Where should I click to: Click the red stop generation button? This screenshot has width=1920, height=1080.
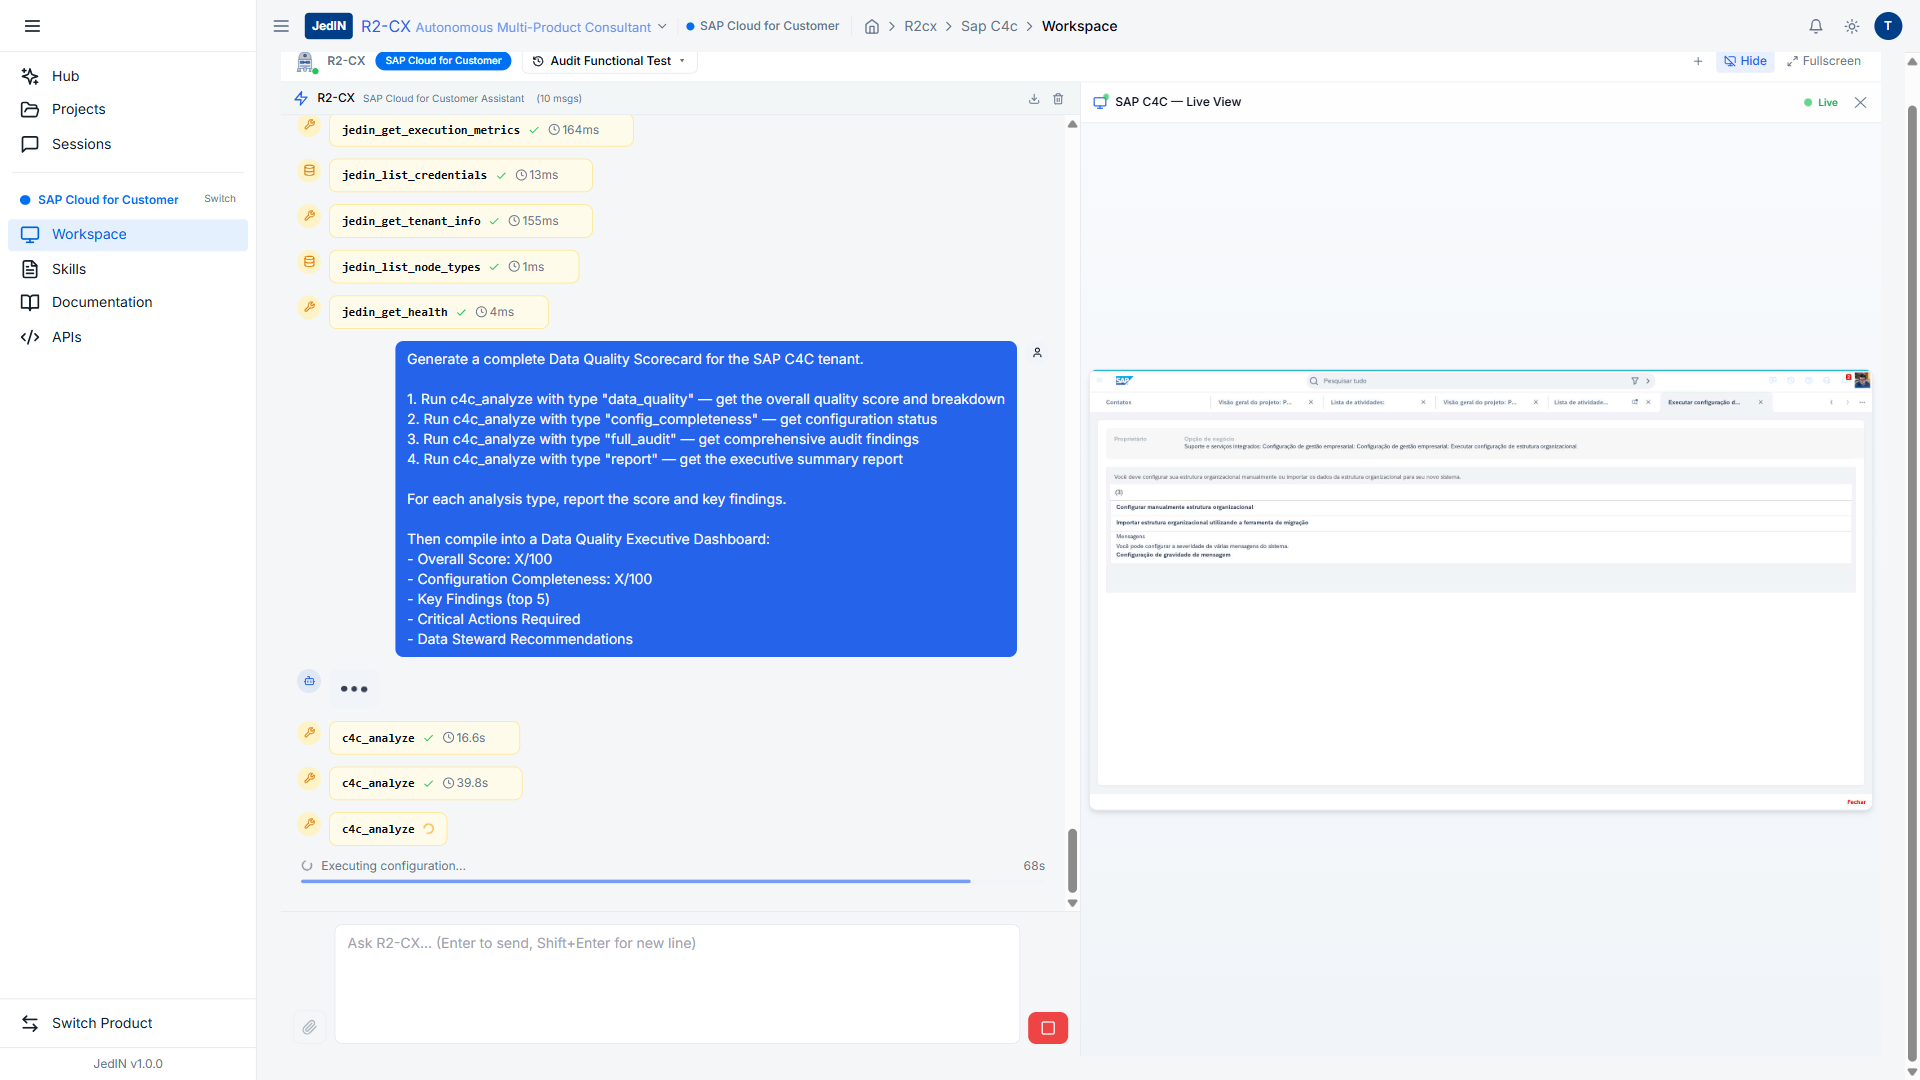[1047, 1028]
